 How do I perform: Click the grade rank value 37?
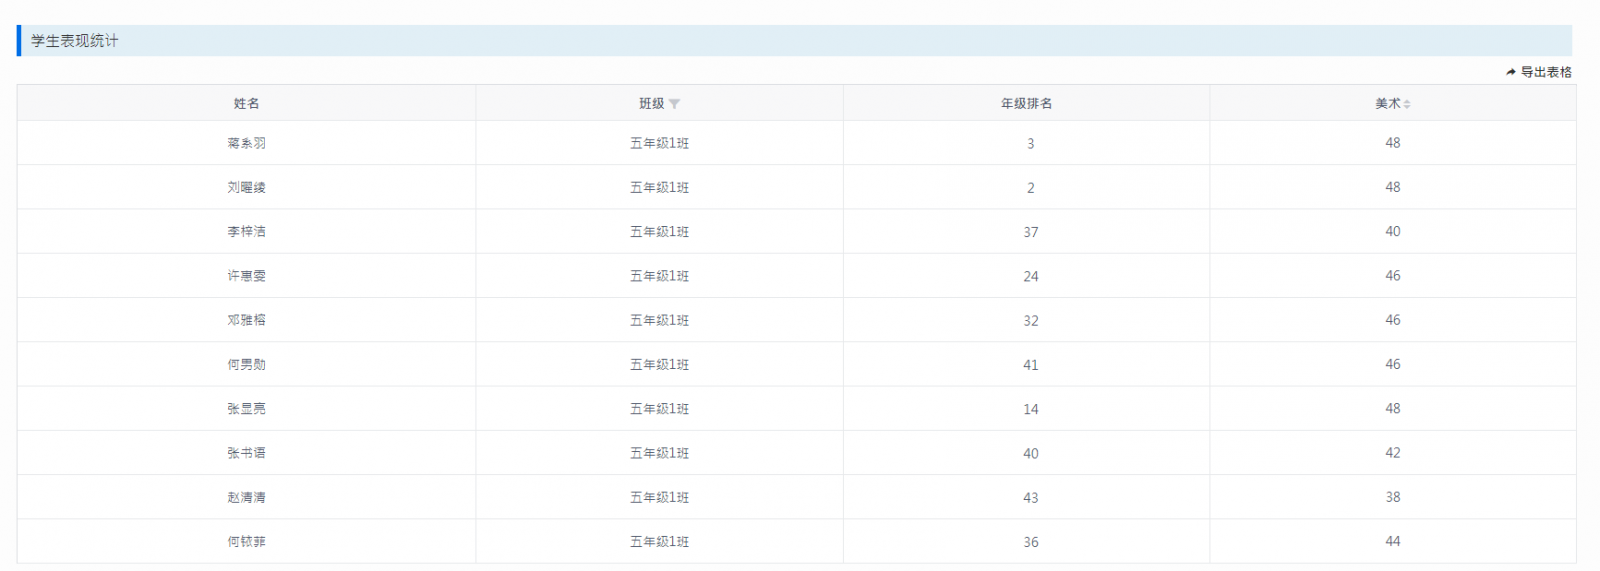click(1030, 232)
